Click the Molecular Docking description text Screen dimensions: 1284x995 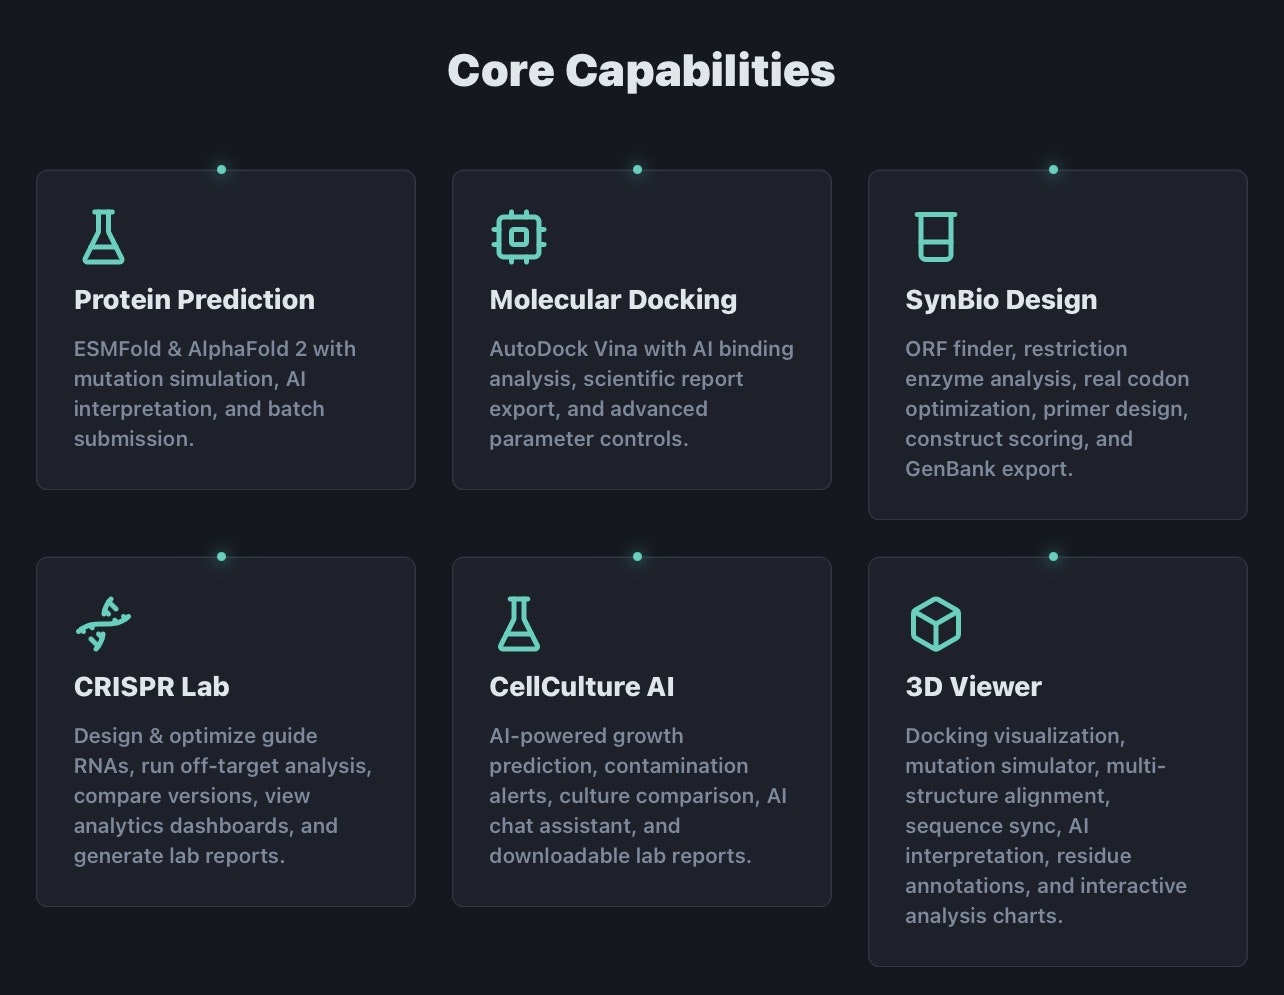[x=641, y=393]
